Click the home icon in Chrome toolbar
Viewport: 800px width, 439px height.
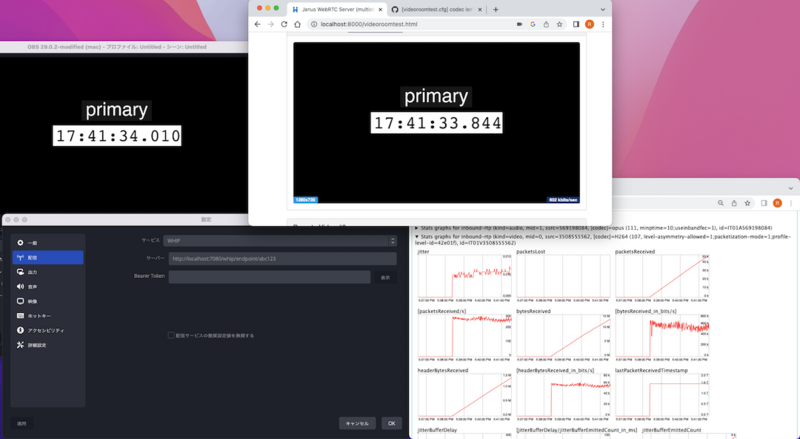[297, 24]
